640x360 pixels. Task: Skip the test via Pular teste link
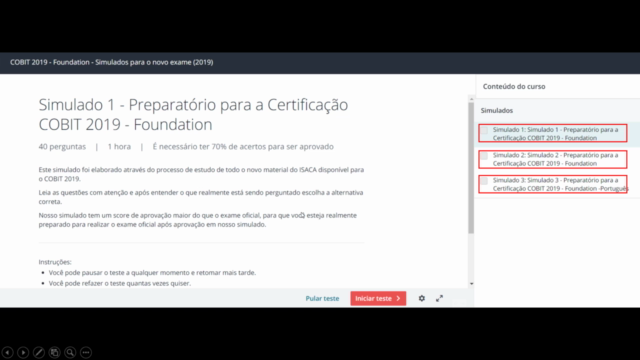pyautogui.click(x=322, y=298)
